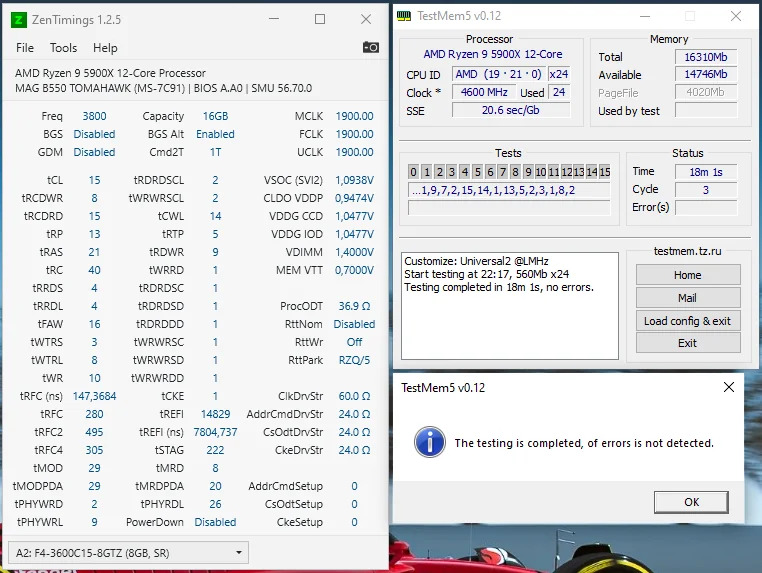762x573 pixels.
Task: Open the File menu in ZenTimings
Action: pos(25,47)
